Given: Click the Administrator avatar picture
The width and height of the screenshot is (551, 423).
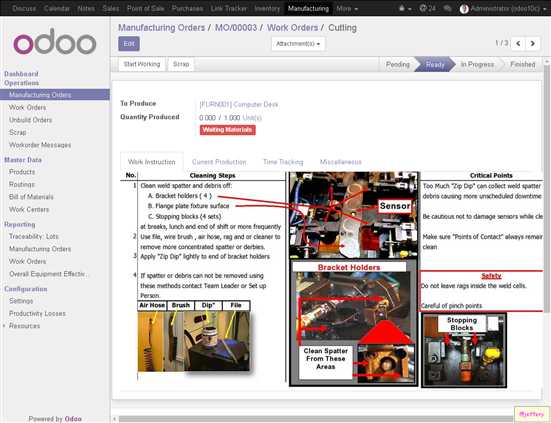Looking at the screenshot, I should [x=464, y=9].
